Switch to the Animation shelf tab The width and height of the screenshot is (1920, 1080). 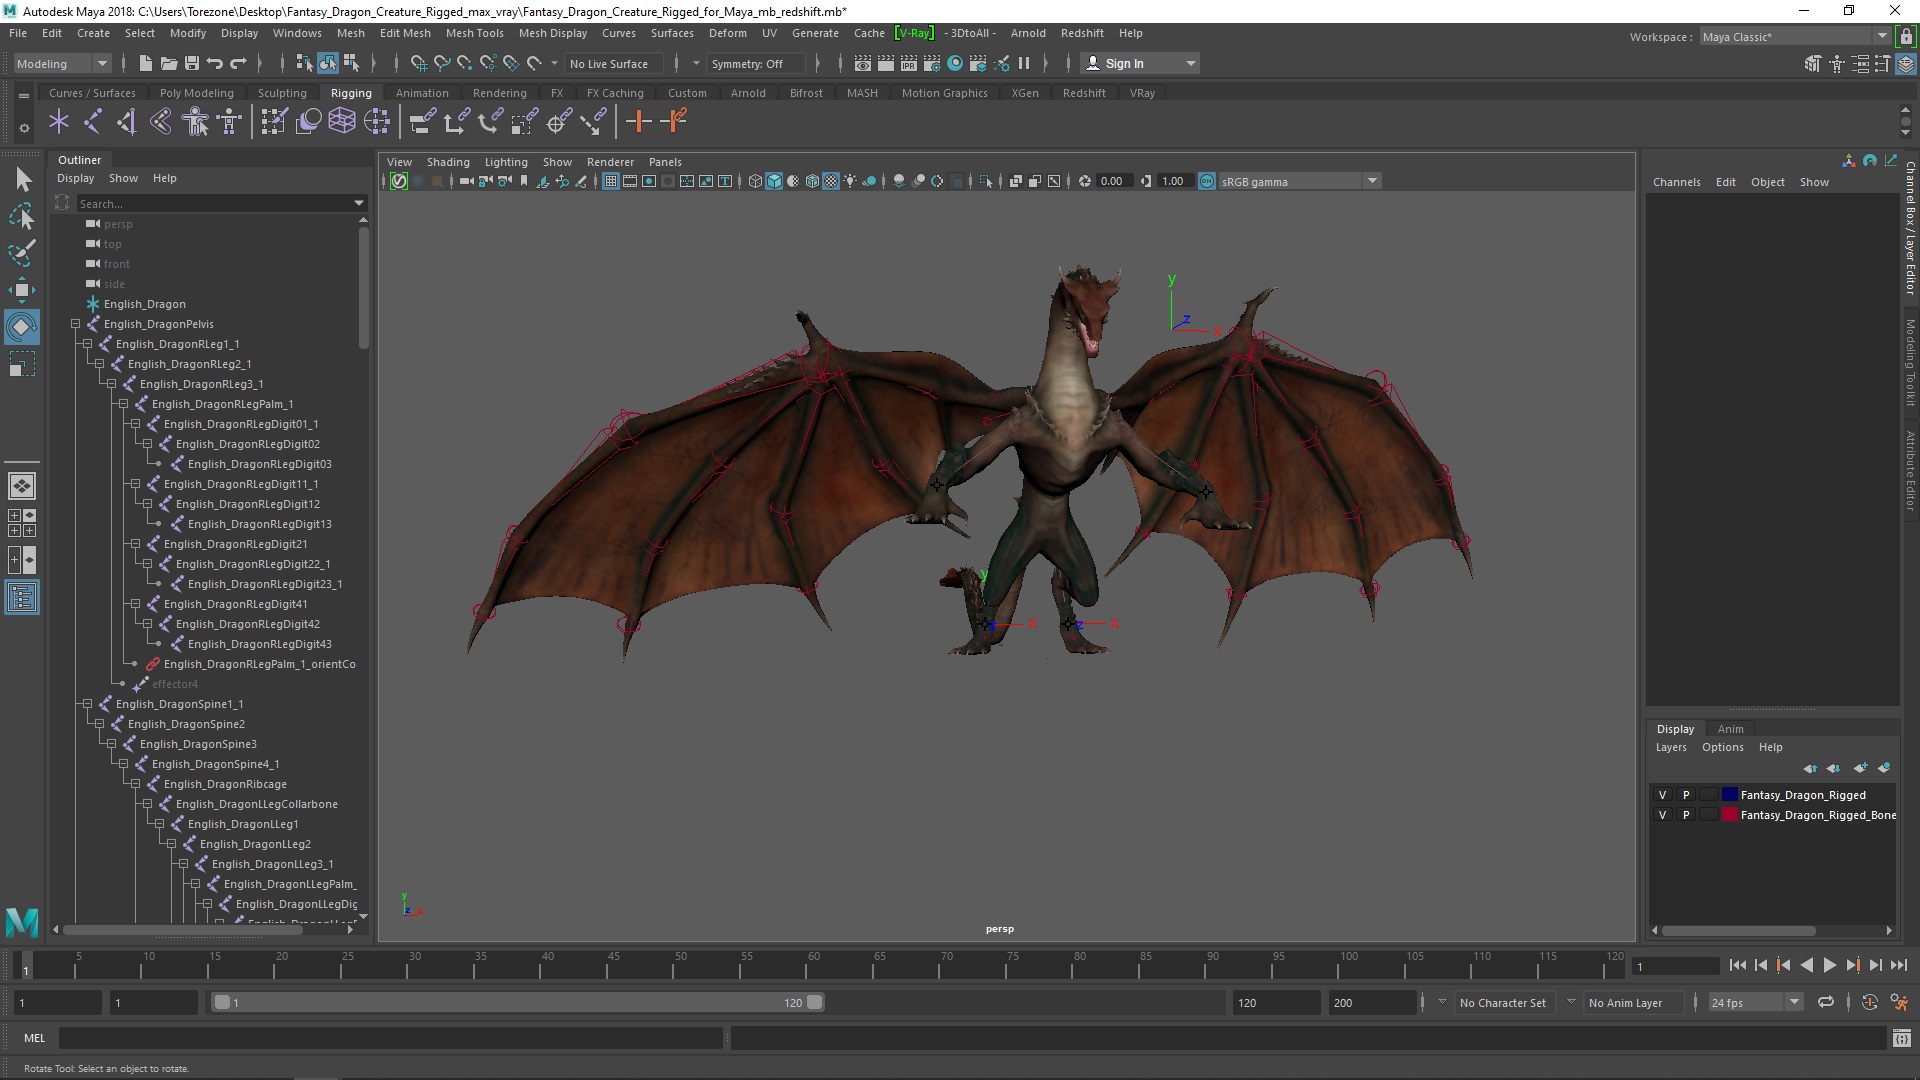click(421, 93)
